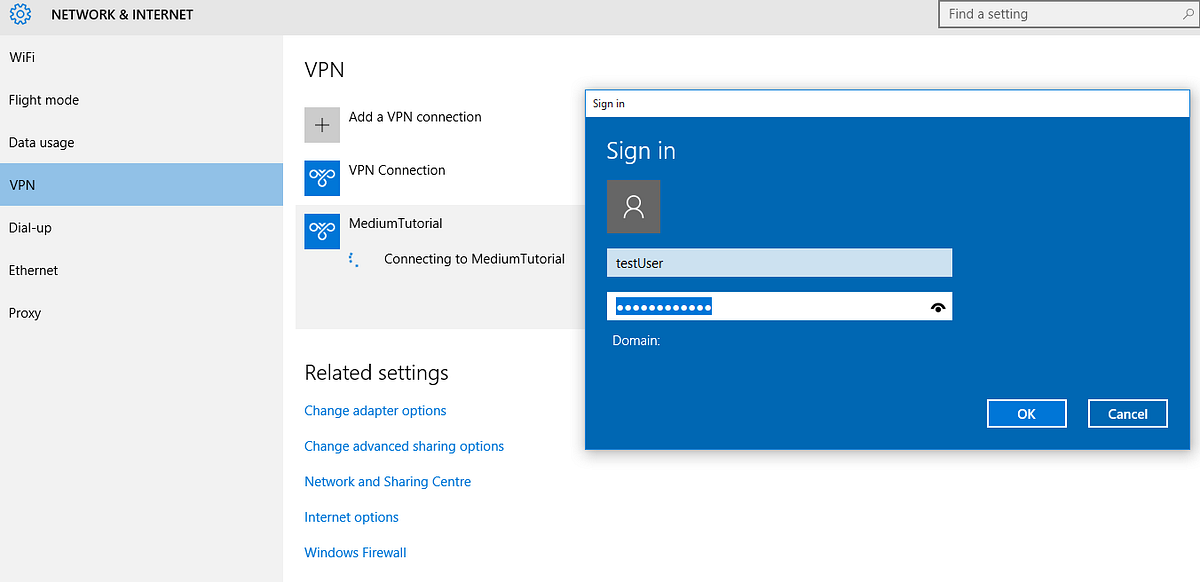This screenshot has height=582, width=1200.
Task: Reveal password with the eye icon
Action: [938, 307]
